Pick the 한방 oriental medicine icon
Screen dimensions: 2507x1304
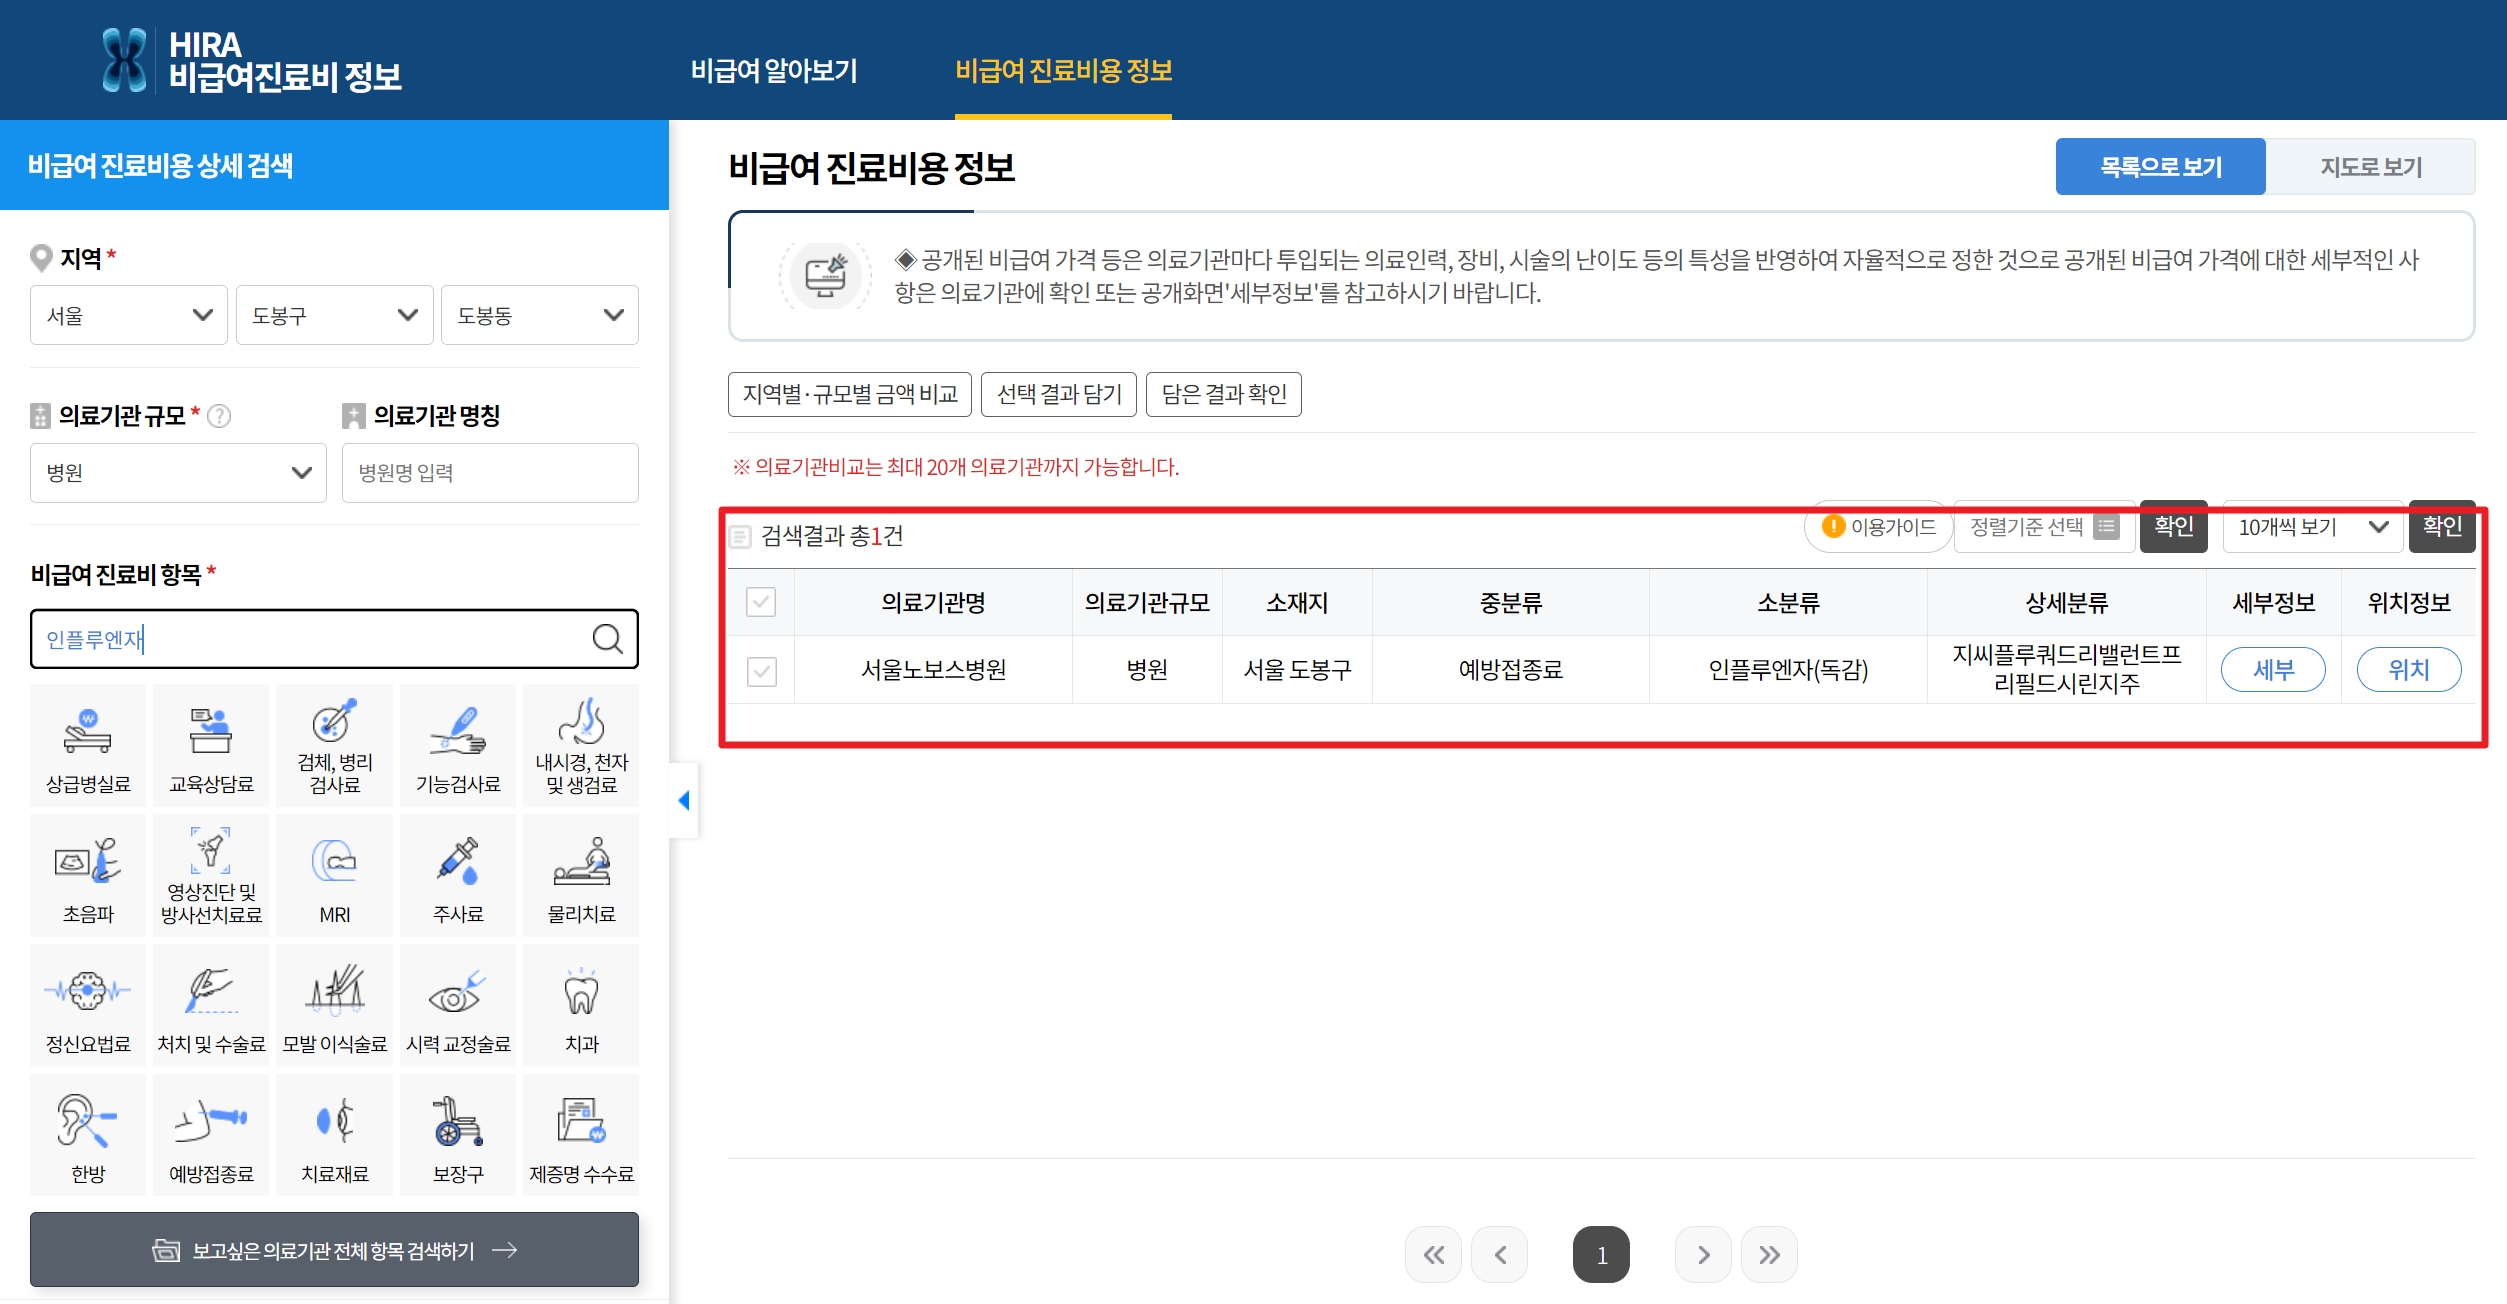point(88,1135)
